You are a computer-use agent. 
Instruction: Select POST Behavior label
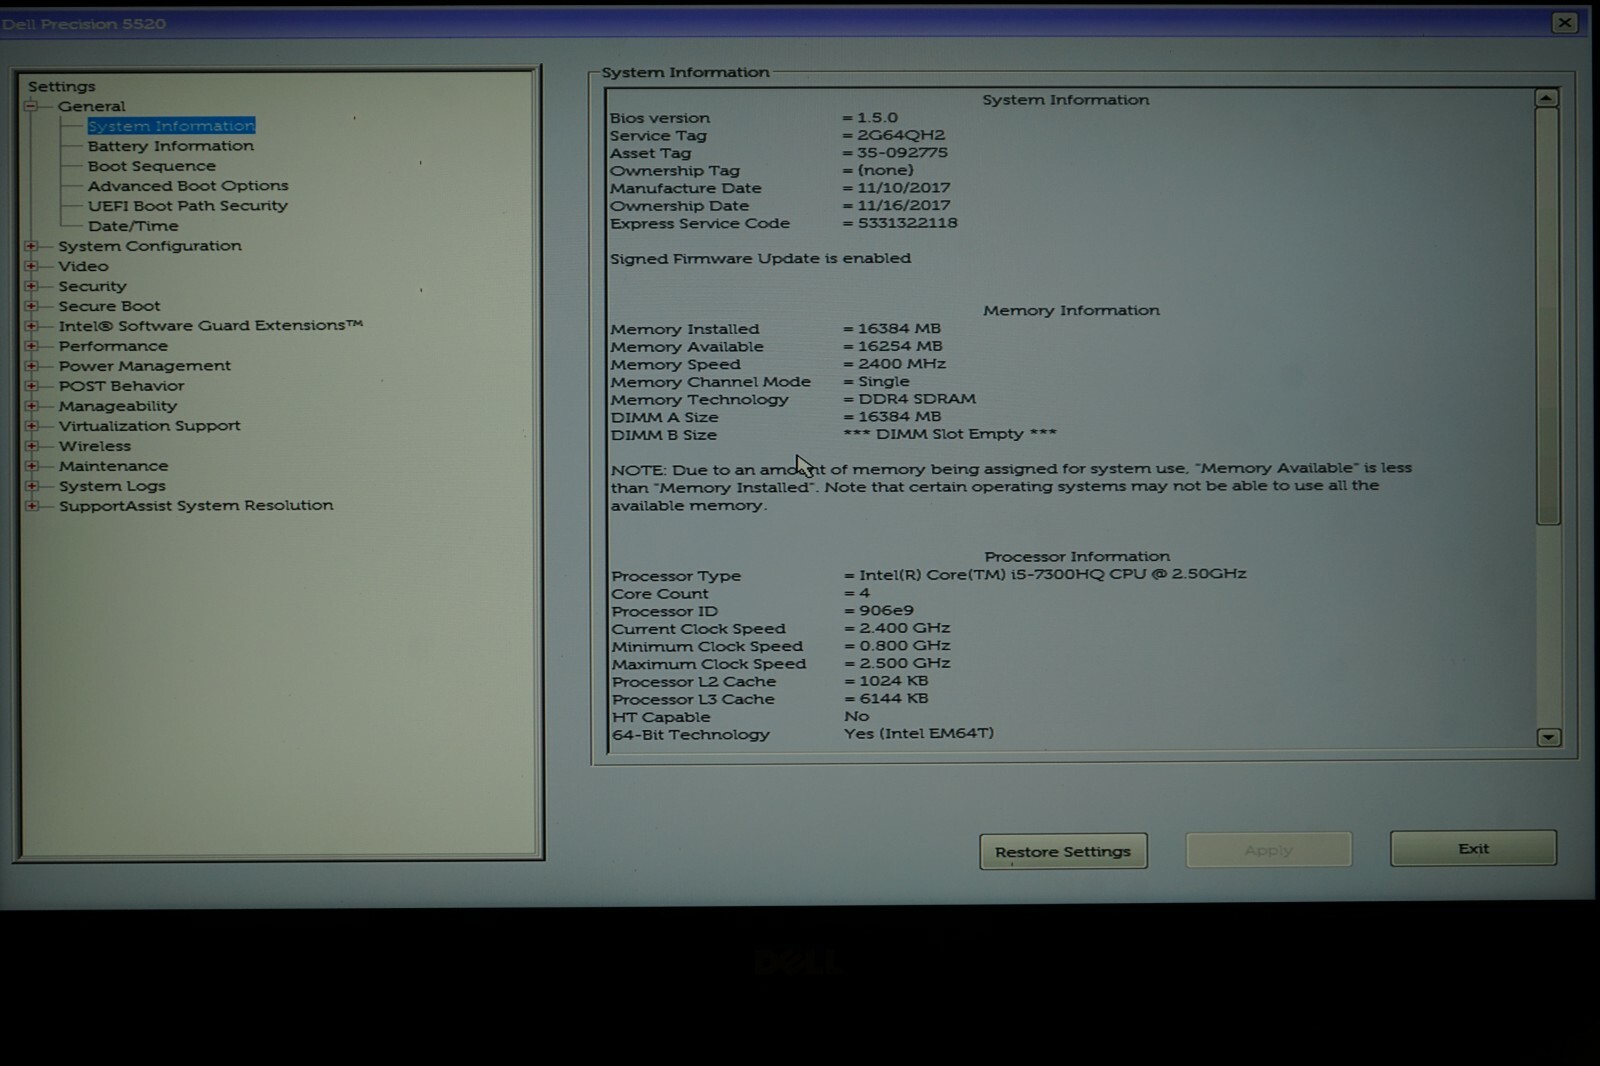pos(121,386)
